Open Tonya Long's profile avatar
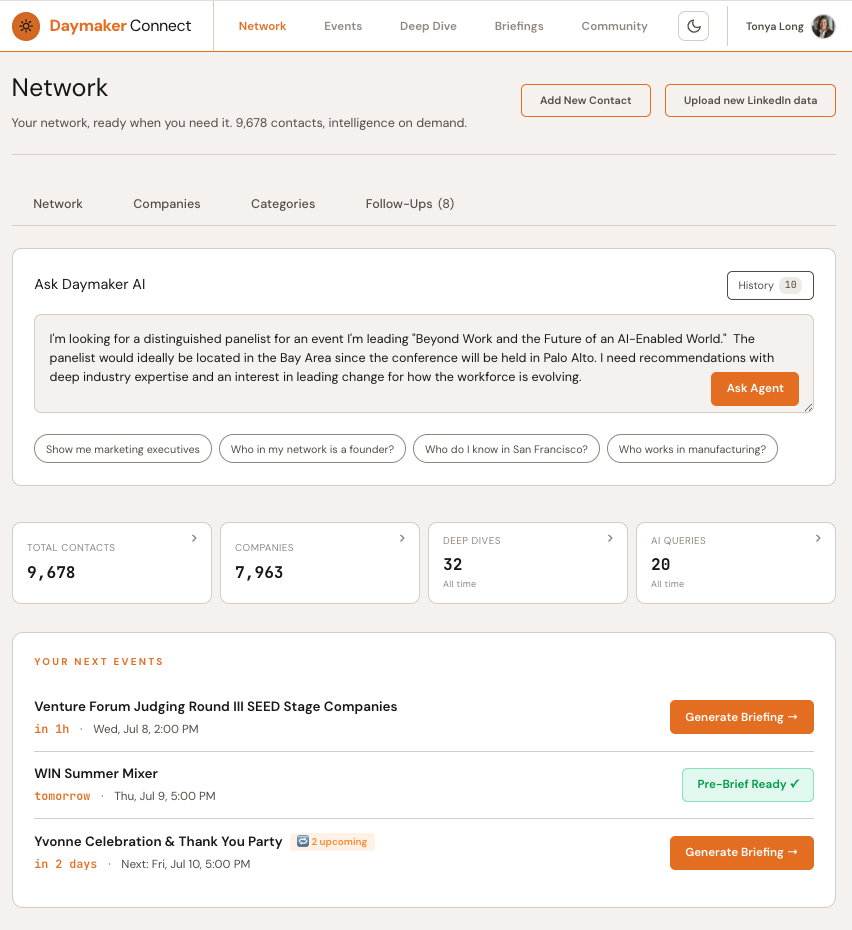The width and height of the screenshot is (852, 930). point(824,26)
